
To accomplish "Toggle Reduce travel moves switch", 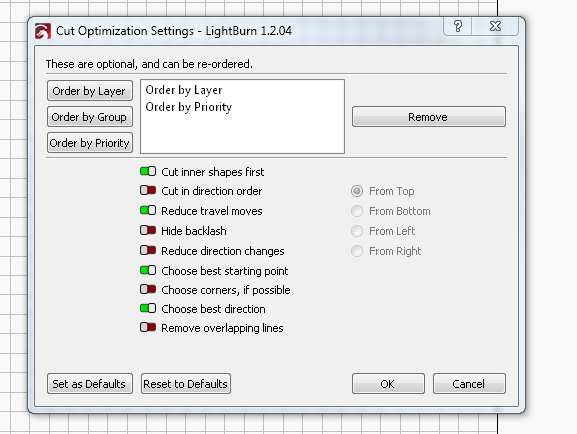I will [x=148, y=210].
